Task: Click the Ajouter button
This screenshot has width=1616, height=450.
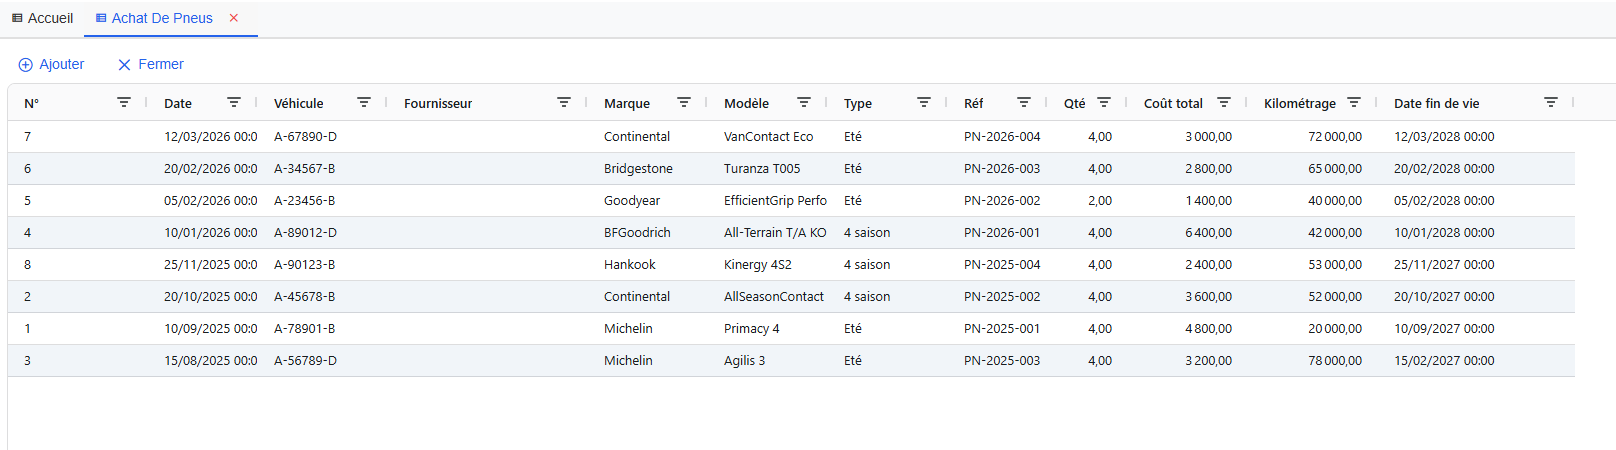Action: point(51,64)
